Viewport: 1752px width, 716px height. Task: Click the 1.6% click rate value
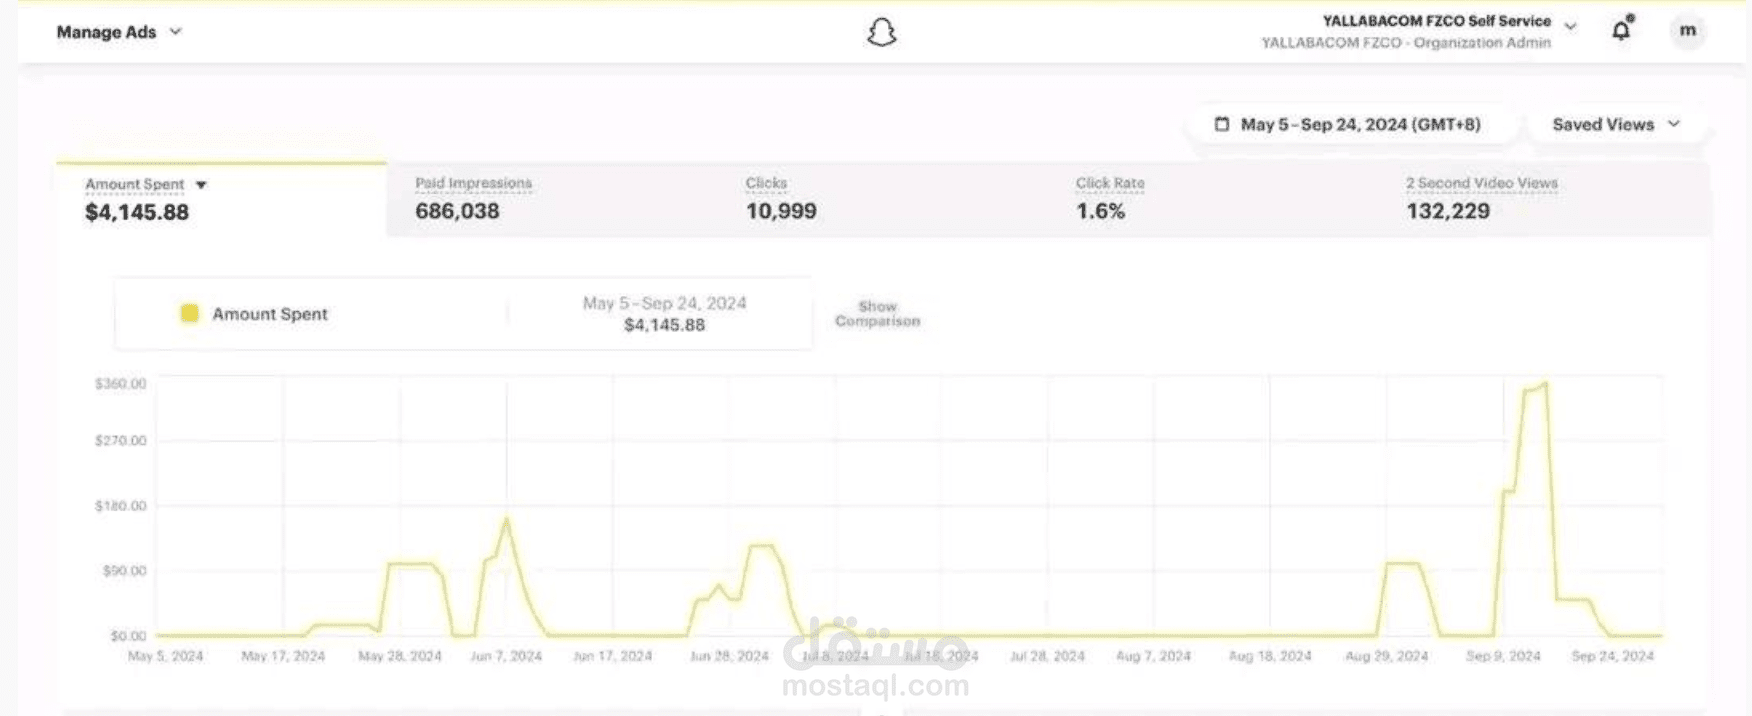coord(1100,211)
